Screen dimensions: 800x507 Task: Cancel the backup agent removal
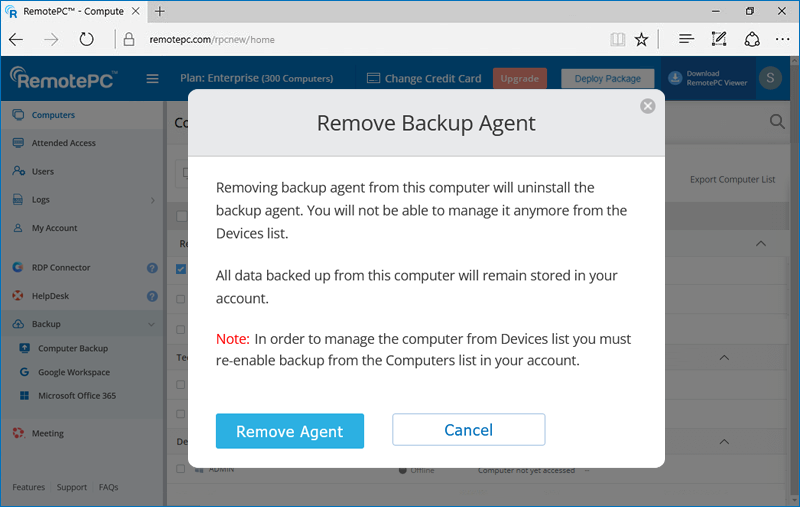[468, 430]
